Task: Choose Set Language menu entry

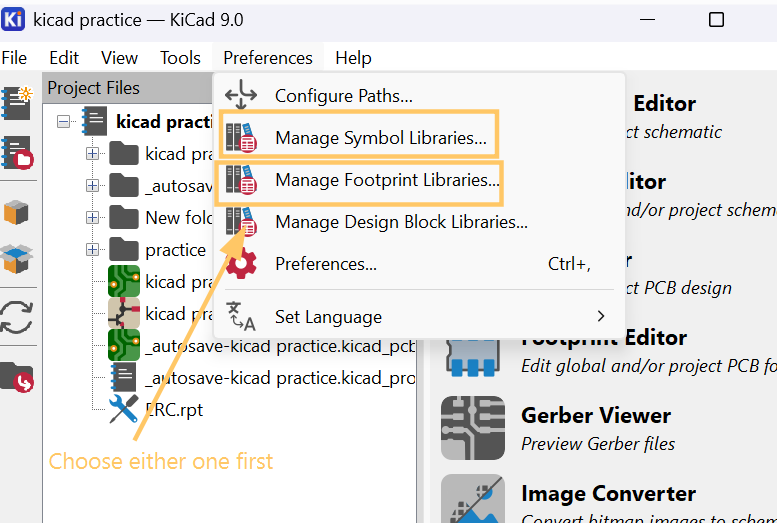Action: 419,316
